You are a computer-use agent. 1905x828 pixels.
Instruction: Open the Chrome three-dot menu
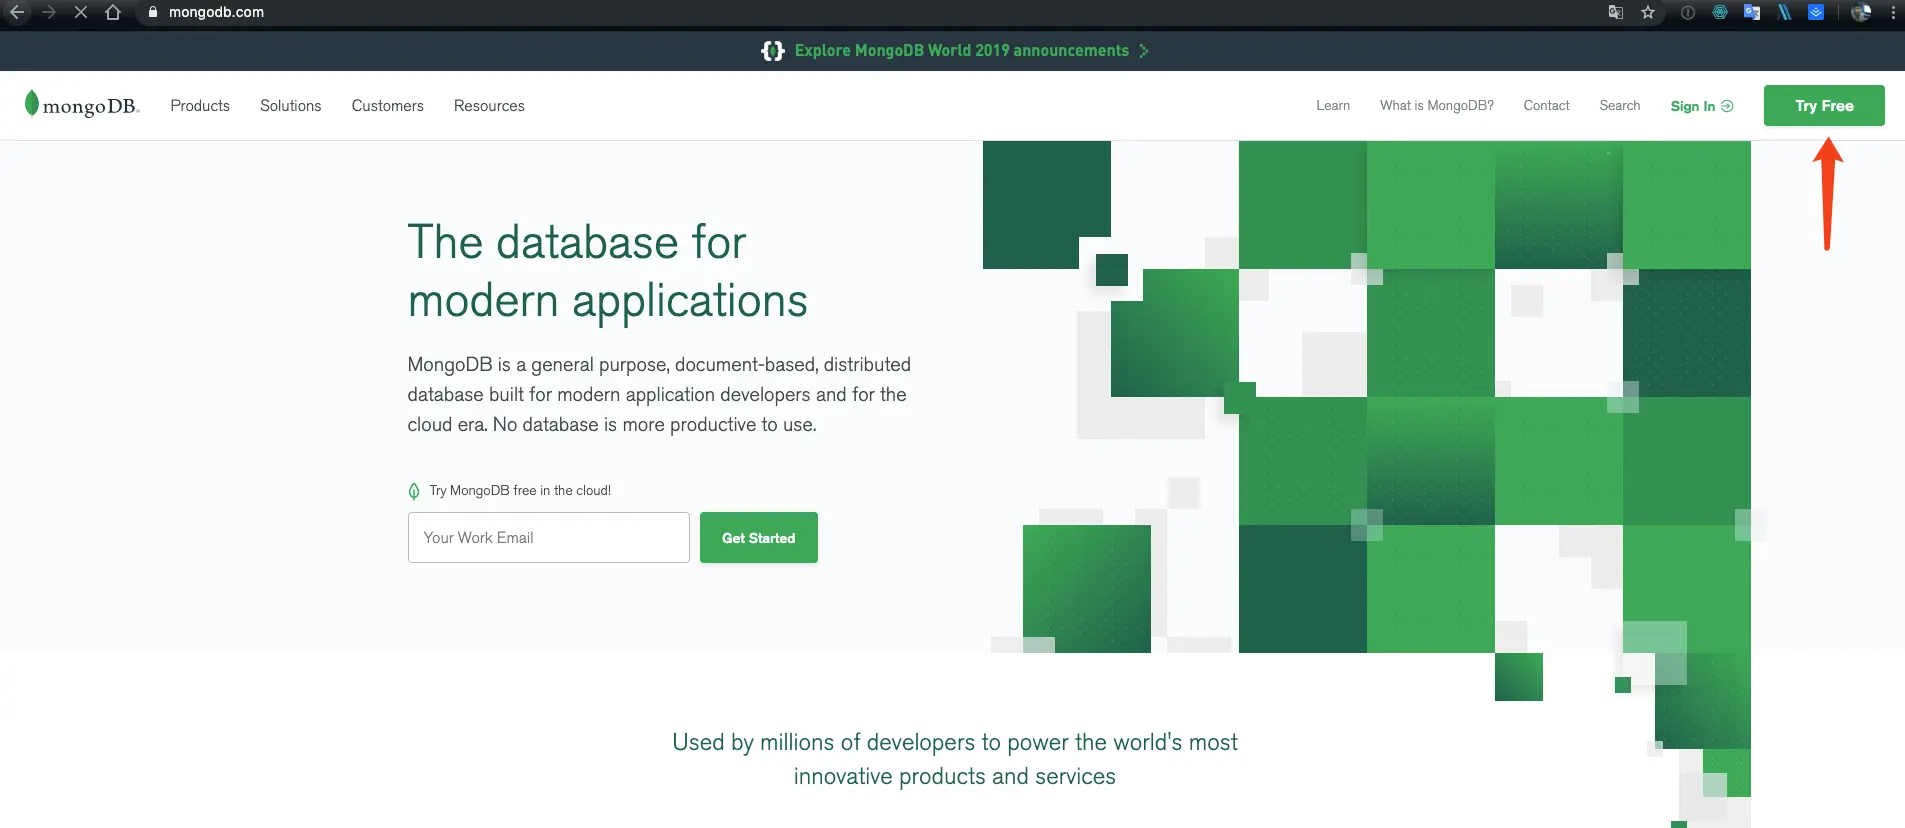coord(1893,12)
